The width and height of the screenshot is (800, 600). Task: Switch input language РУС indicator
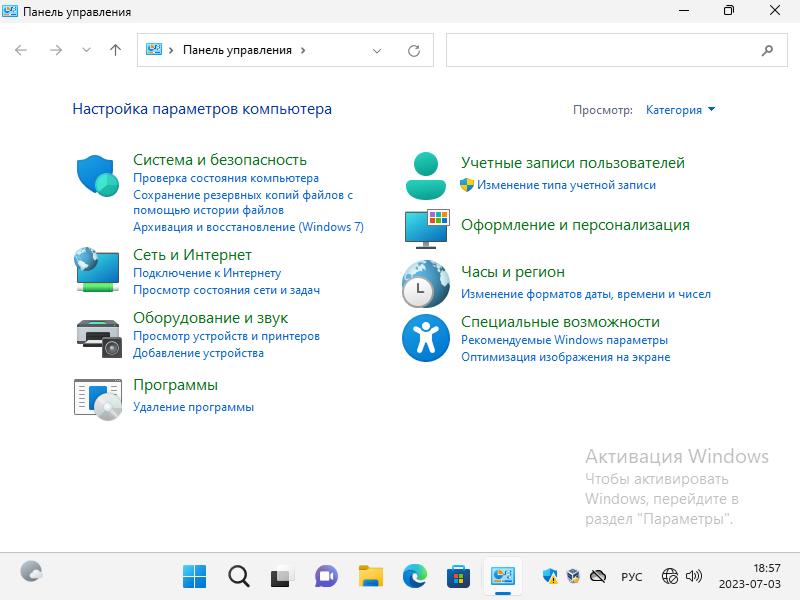(632, 577)
